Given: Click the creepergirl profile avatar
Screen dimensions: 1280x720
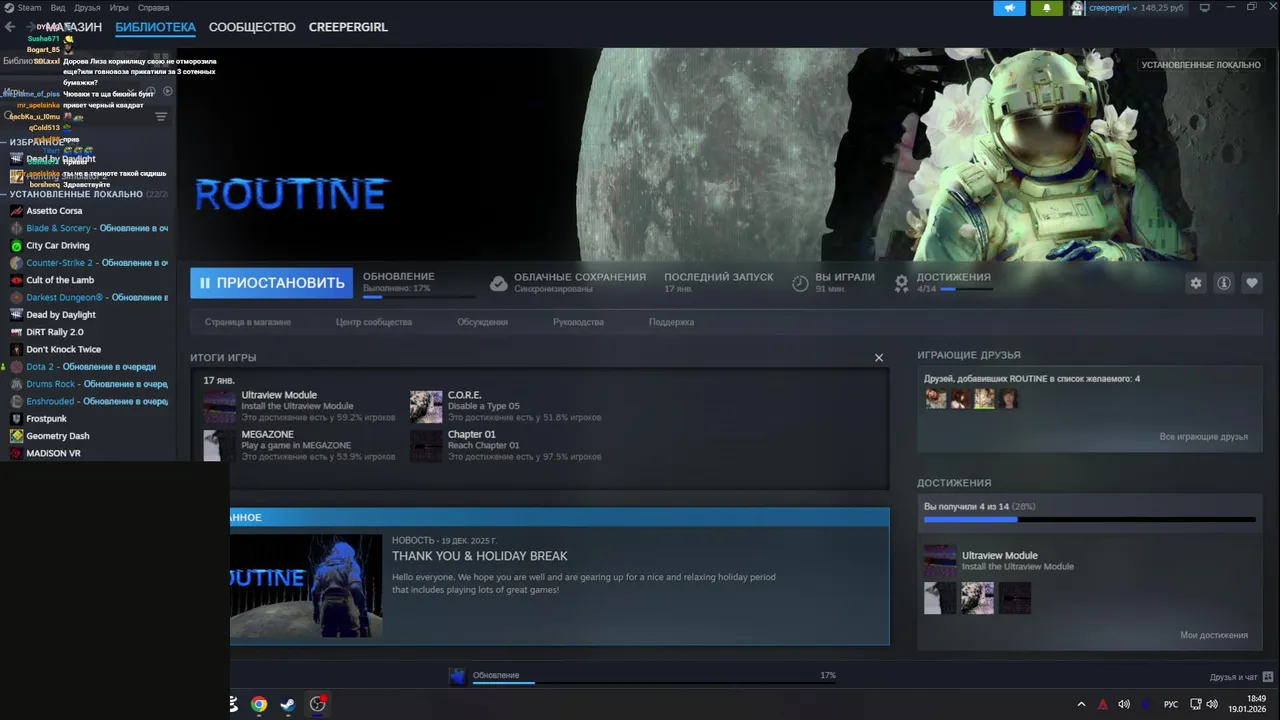Looking at the screenshot, I should point(1077,8).
